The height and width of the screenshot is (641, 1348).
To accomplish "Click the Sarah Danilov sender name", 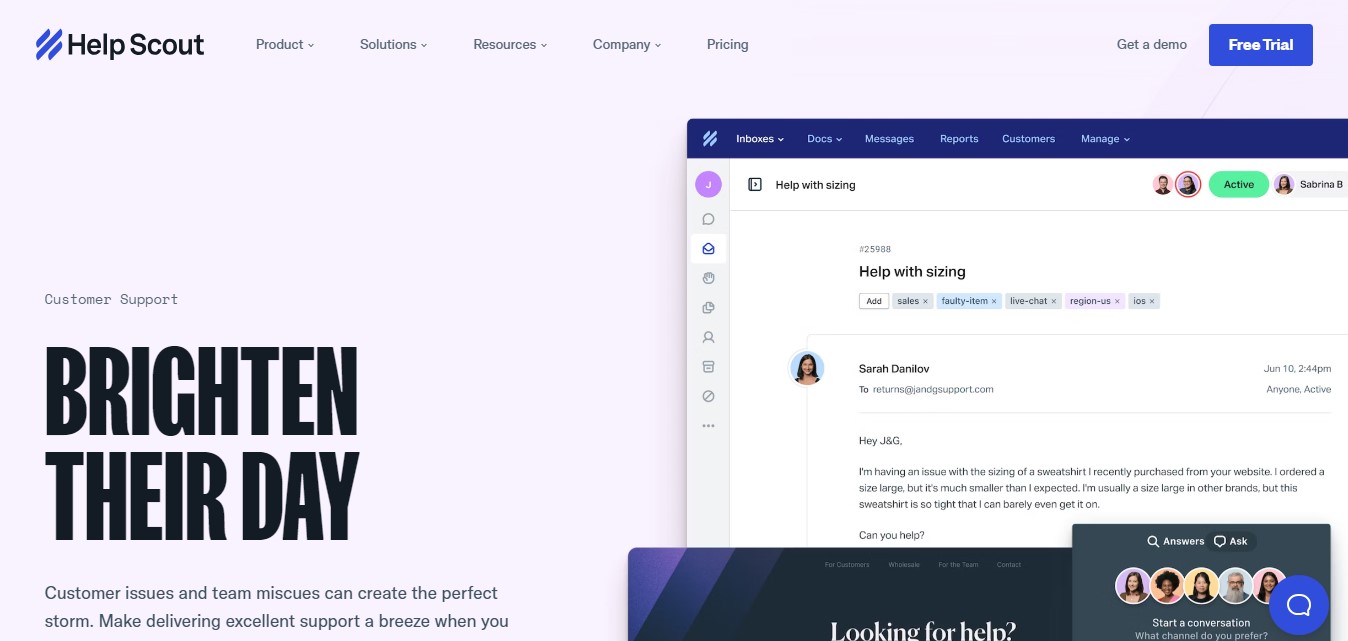I will click(x=894, y=369).
